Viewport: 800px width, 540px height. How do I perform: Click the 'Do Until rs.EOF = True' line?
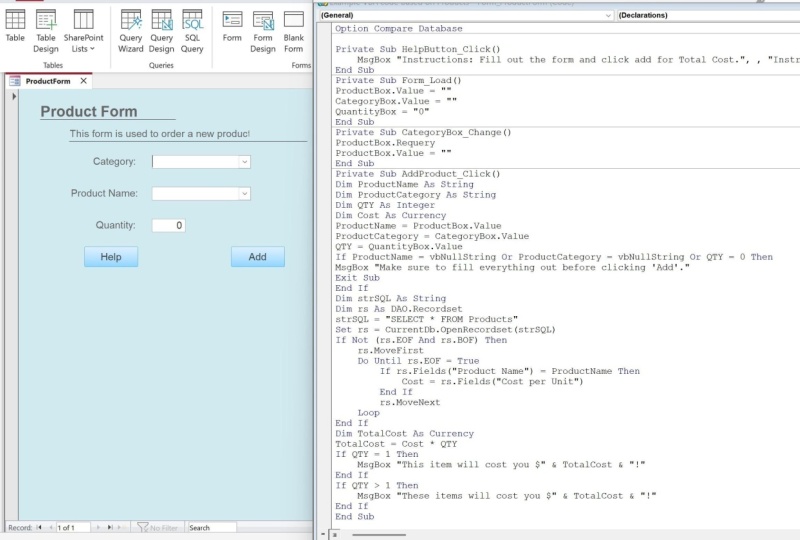418,360
